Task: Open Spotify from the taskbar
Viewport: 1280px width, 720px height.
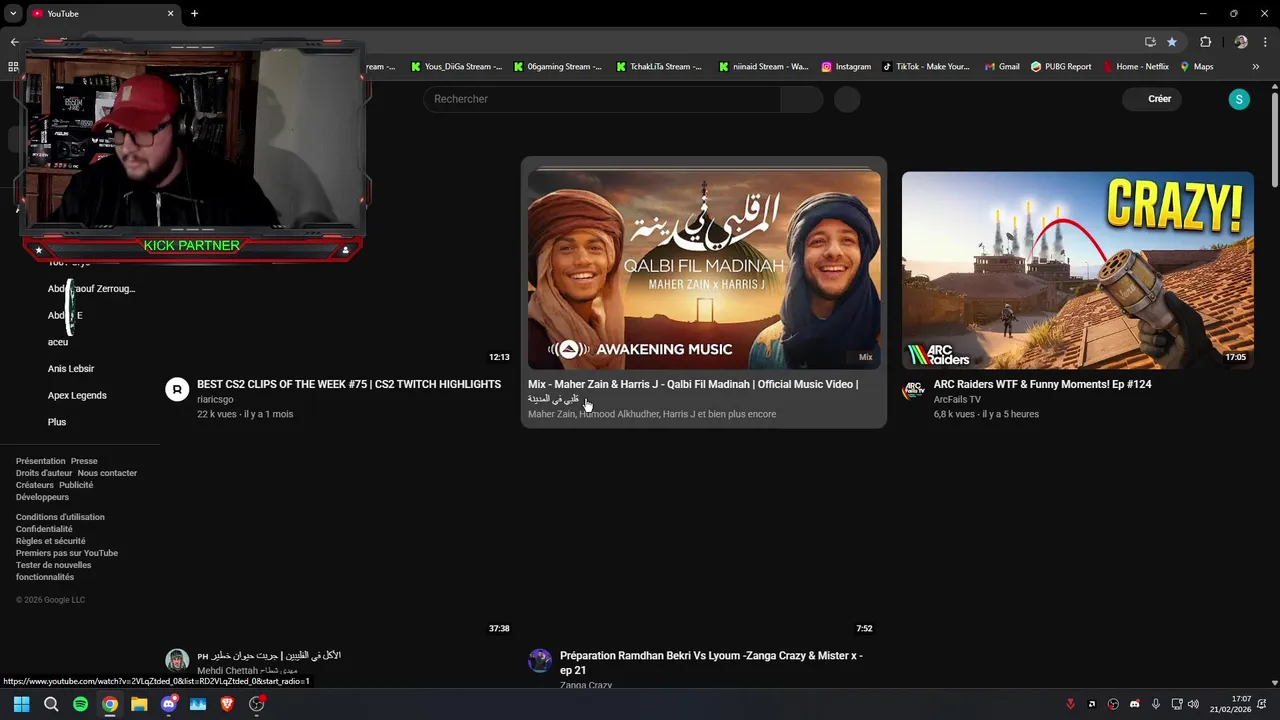Action: click(x=80, y=704)
